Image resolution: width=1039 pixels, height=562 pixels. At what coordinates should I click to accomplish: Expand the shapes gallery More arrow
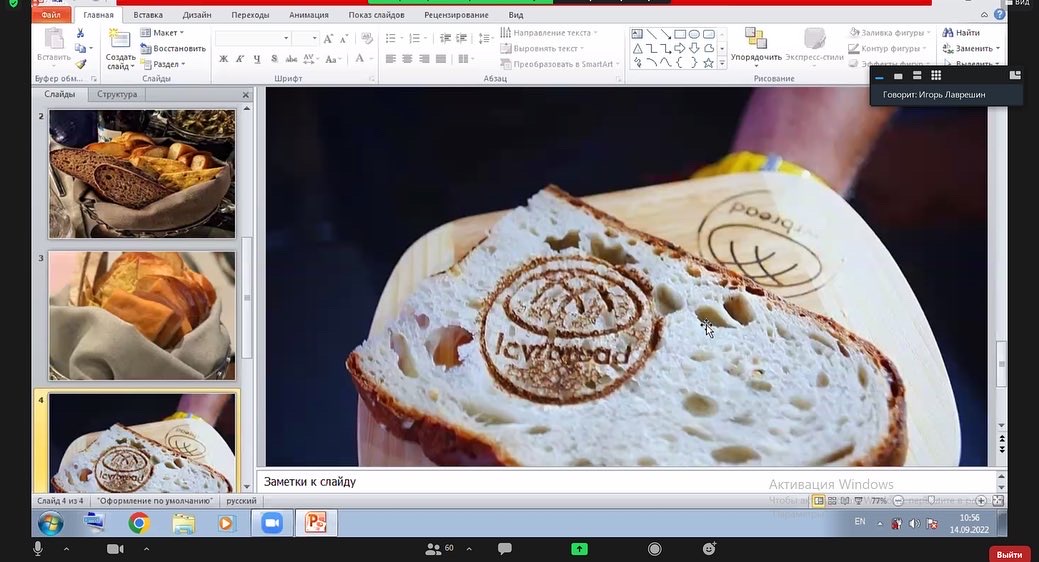click(722, 64)
